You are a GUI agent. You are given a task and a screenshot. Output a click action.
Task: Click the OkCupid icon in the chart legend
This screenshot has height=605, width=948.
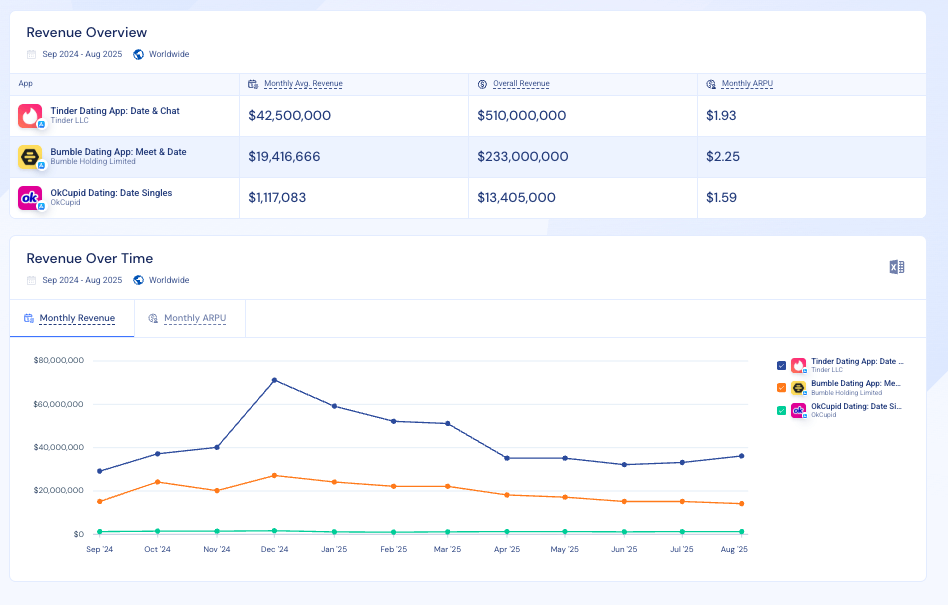[798, 410]
